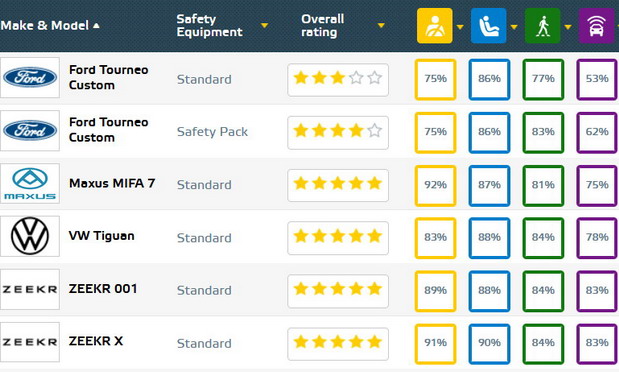
Task: Click the arrow next to the green pedestrian icon
Action: (568, 27)
